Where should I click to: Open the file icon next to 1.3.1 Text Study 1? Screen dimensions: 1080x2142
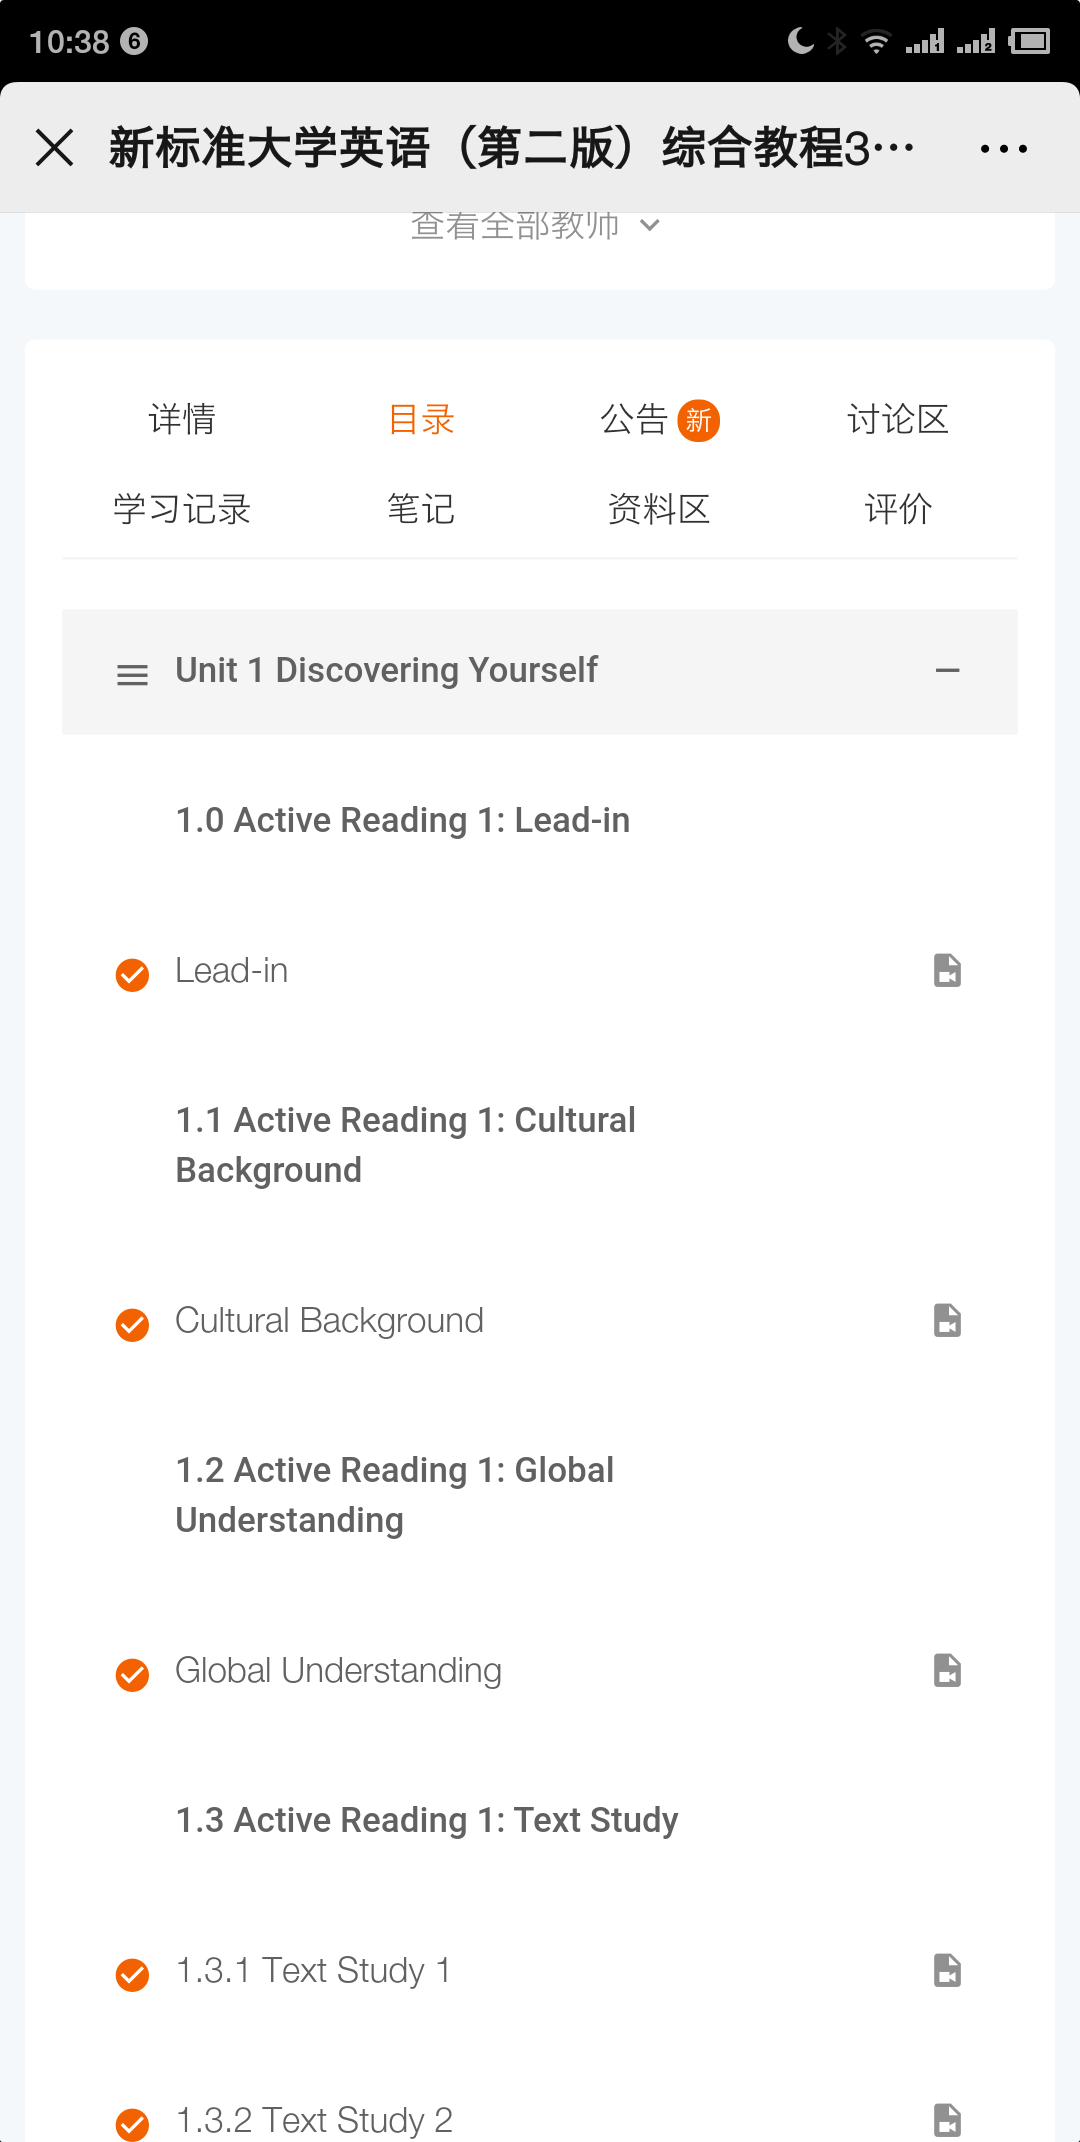[x=947, y=1970]
